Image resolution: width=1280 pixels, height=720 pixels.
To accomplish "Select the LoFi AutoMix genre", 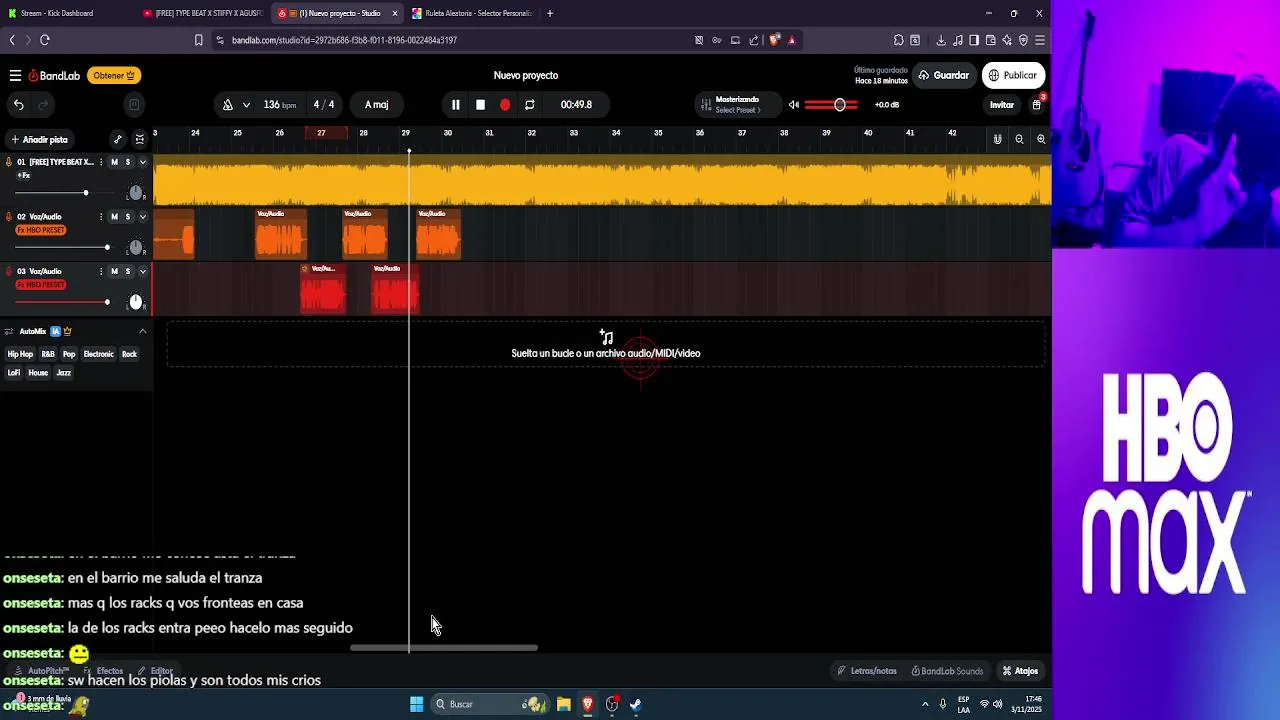I will [x=14, y=373].
